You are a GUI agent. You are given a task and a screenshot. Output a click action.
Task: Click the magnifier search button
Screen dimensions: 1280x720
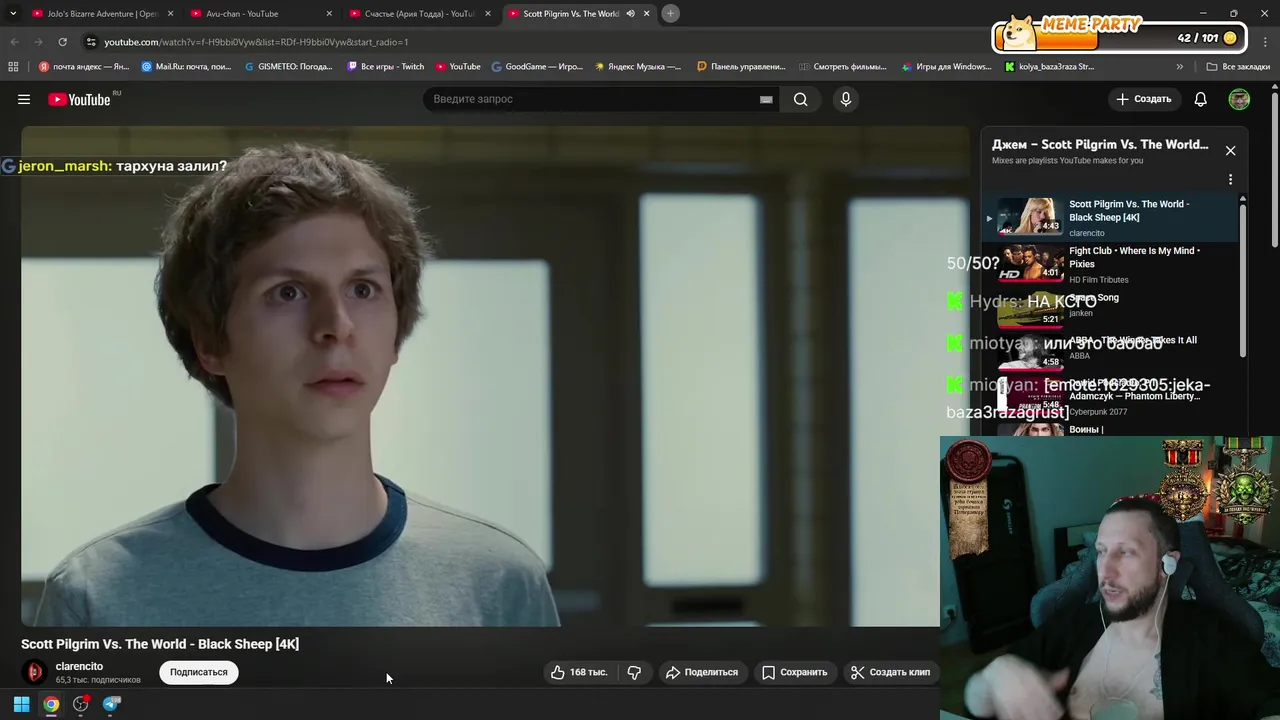[x=800, y=99]
